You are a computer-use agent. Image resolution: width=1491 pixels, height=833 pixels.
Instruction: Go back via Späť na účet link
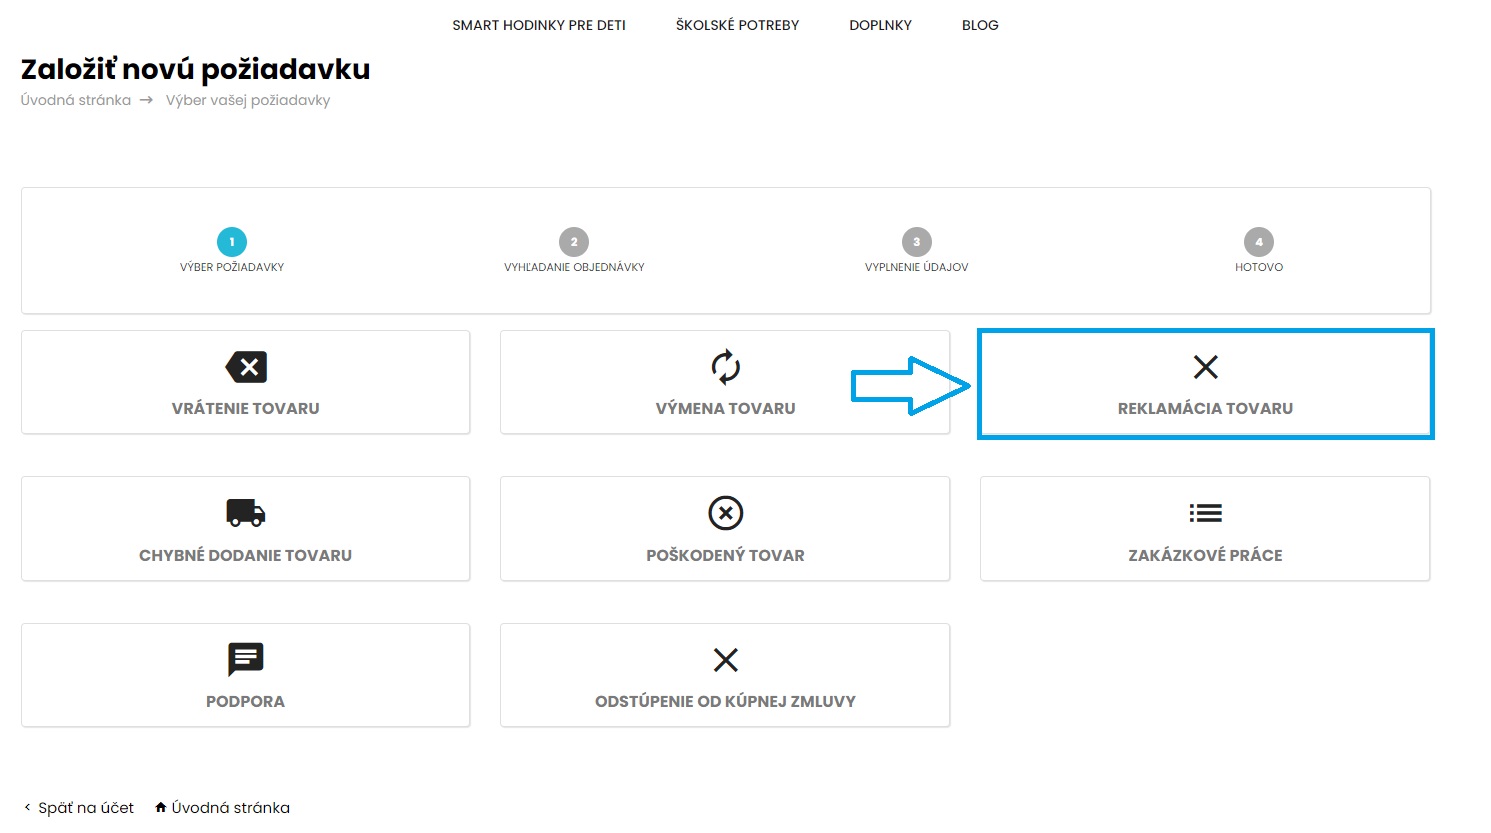point(85,808)
